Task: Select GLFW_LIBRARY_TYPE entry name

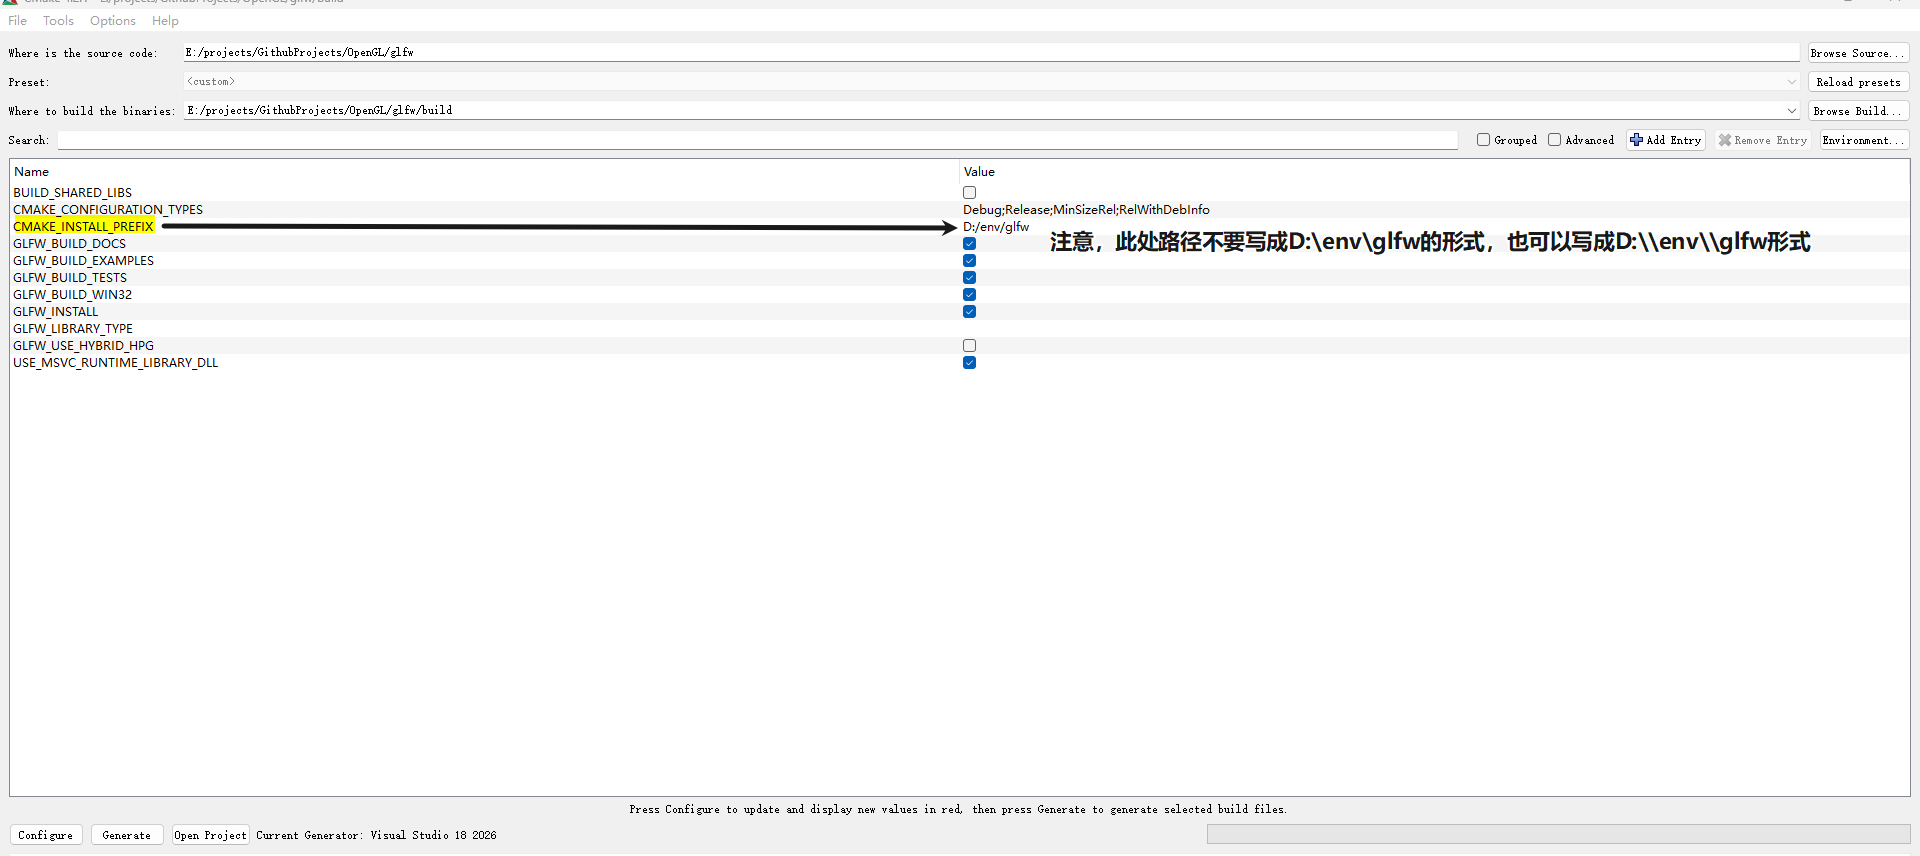Action: pyautogui.click(x=73, y=329)
